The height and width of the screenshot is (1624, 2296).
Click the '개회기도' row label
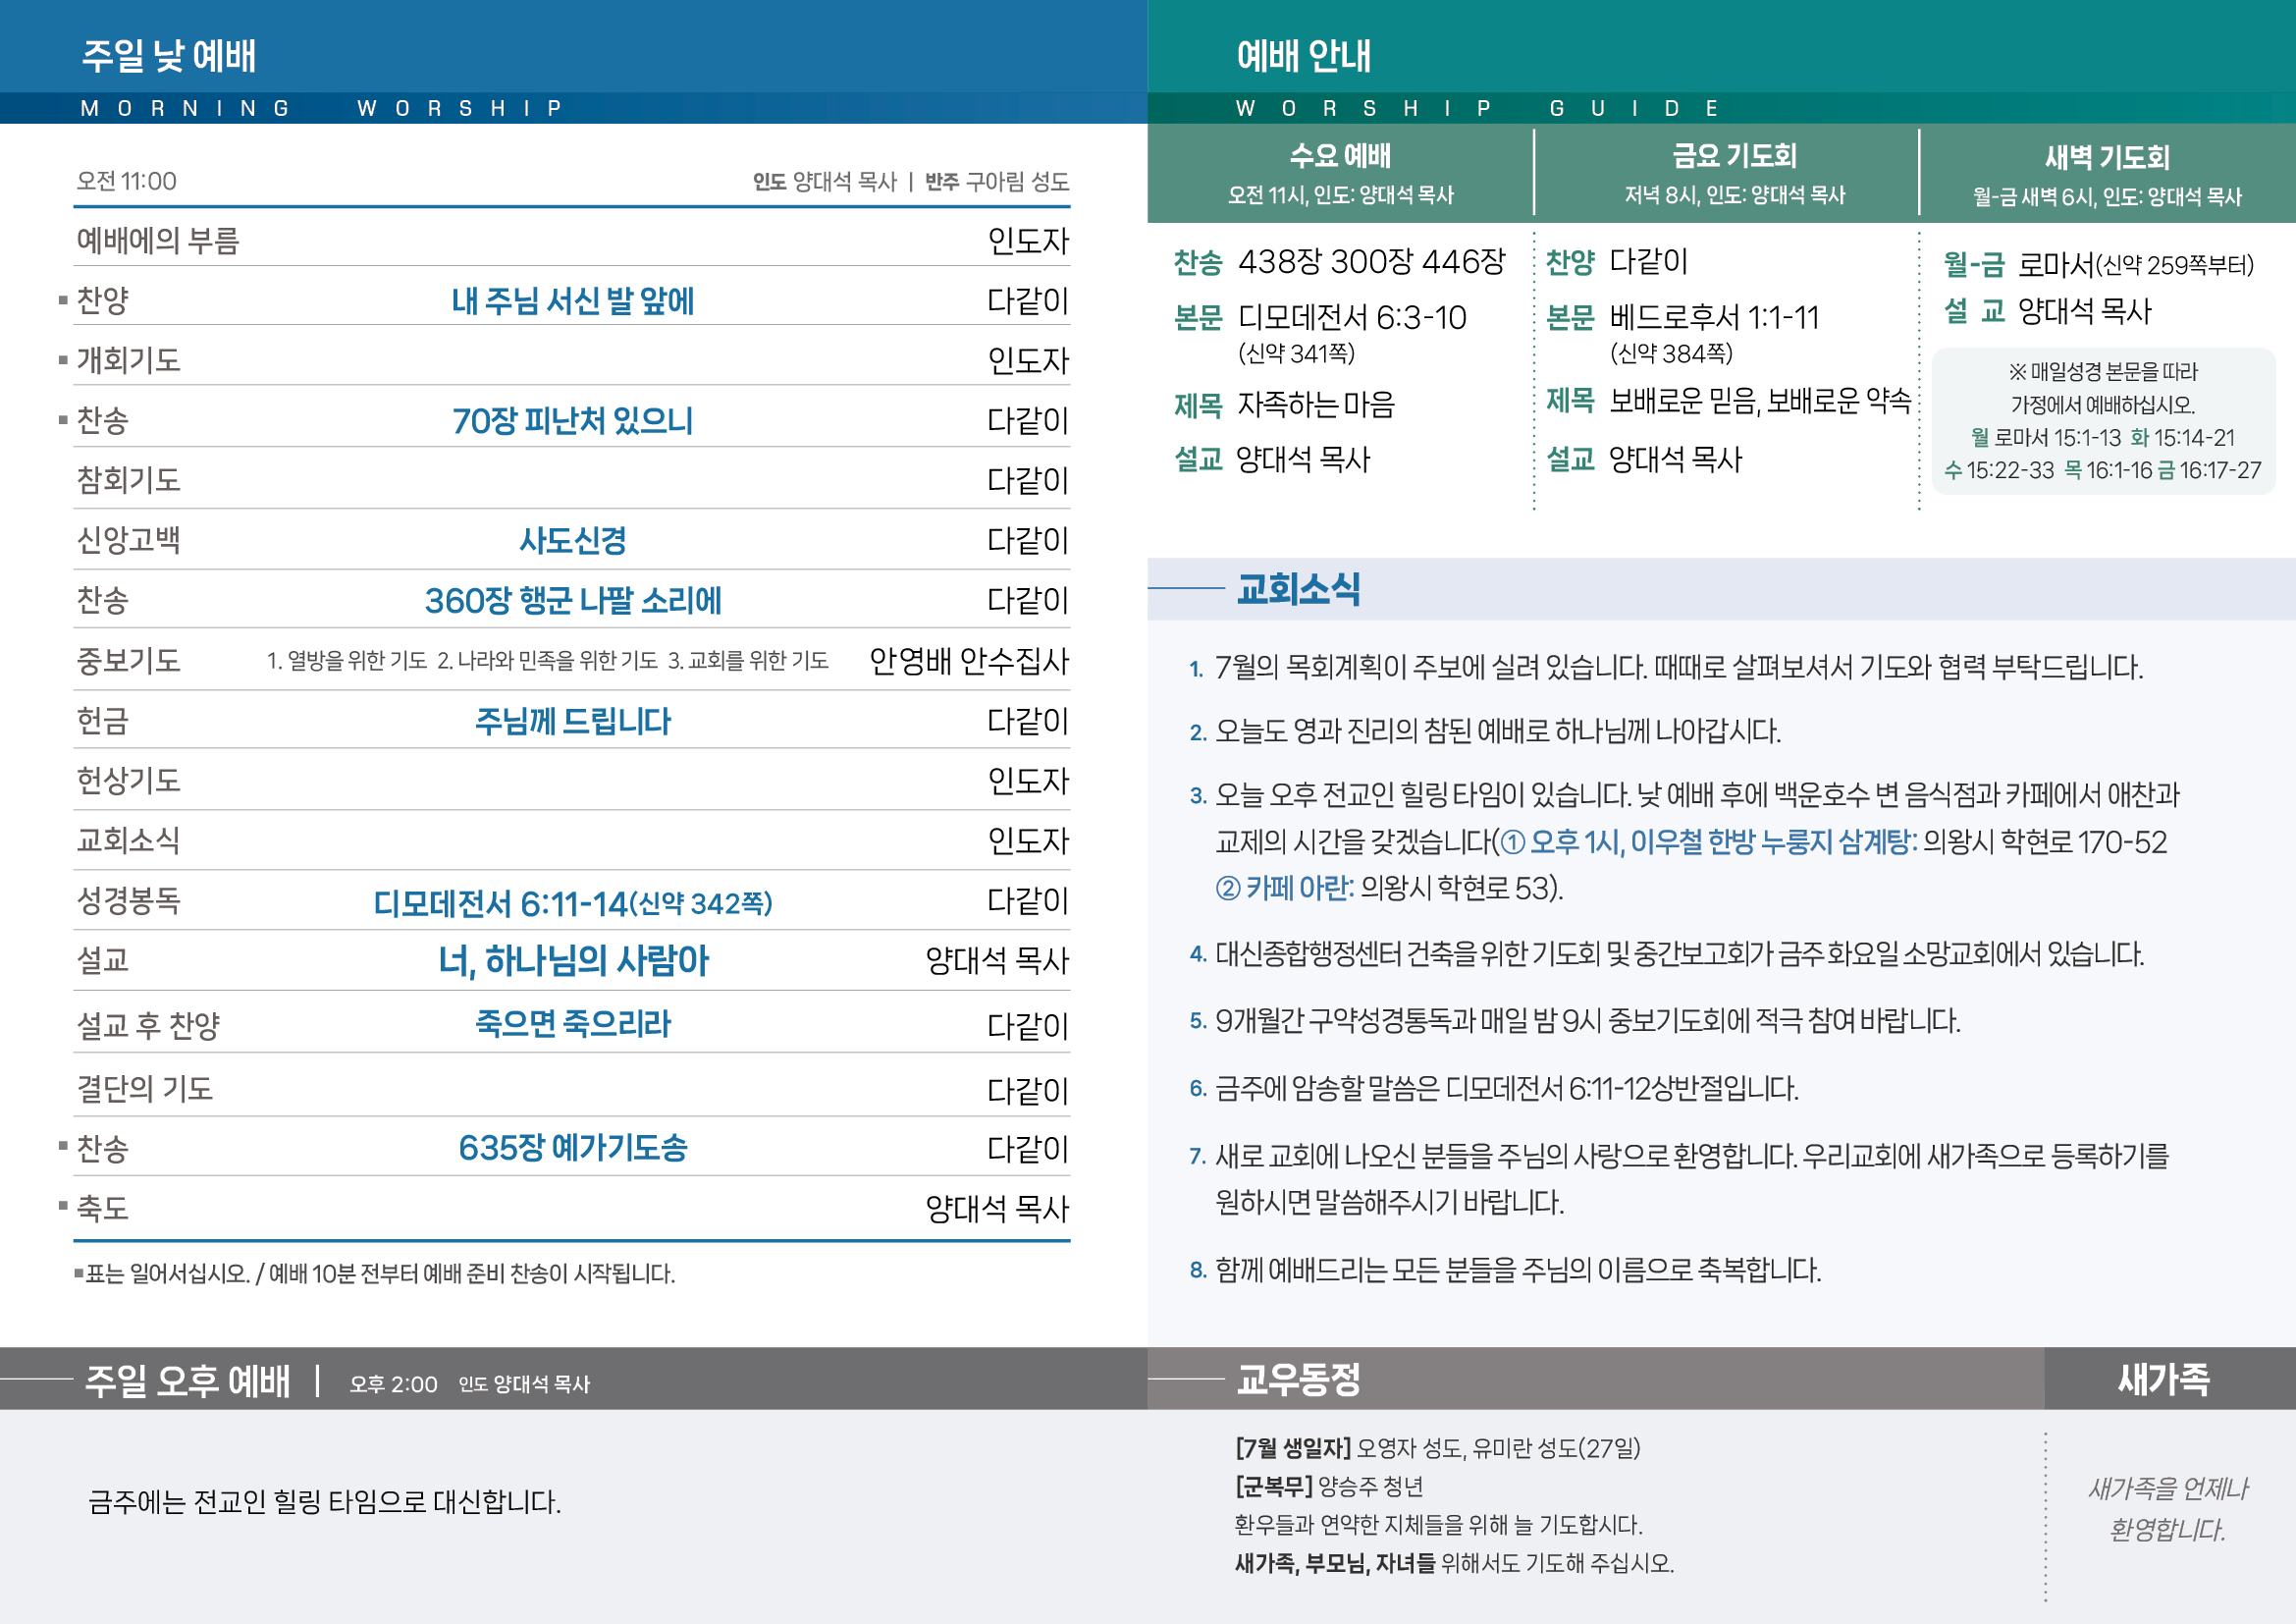point(129,360)
